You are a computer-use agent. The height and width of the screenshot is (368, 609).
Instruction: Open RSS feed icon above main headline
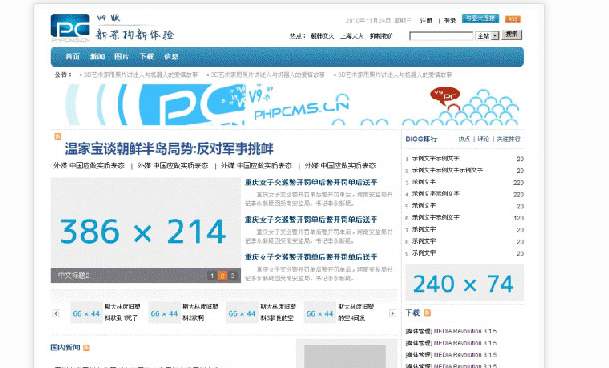pyautogui.click(x=58, y=136)
